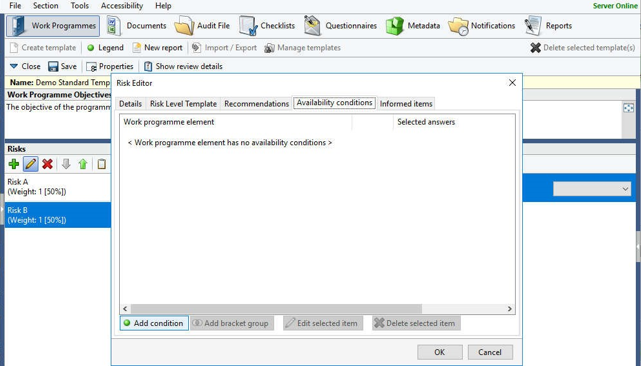
Task: Open the Work Programmes section
Action: pos(53,26)
